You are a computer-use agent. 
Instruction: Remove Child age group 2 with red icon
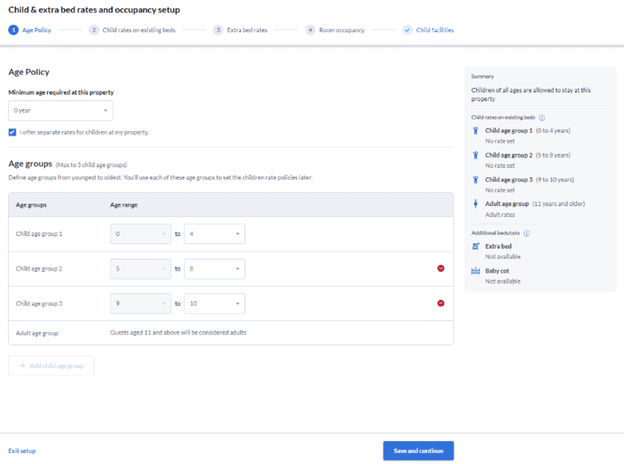coord(441,269)
